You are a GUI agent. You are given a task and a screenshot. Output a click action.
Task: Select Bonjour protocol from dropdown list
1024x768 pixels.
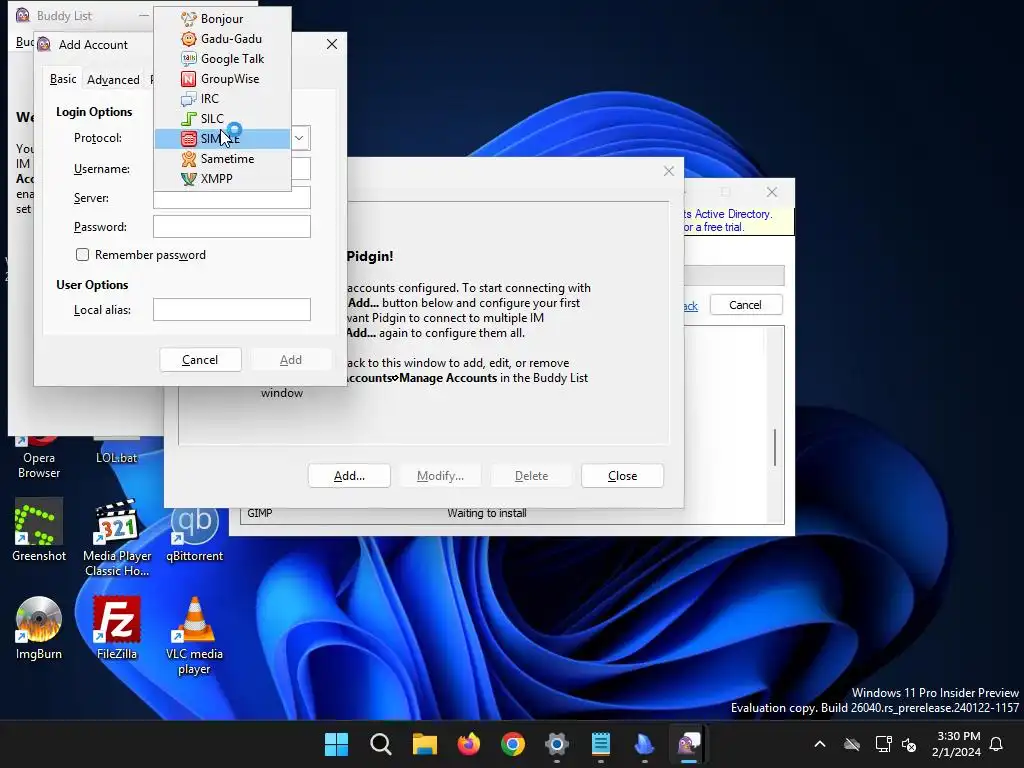222,19
